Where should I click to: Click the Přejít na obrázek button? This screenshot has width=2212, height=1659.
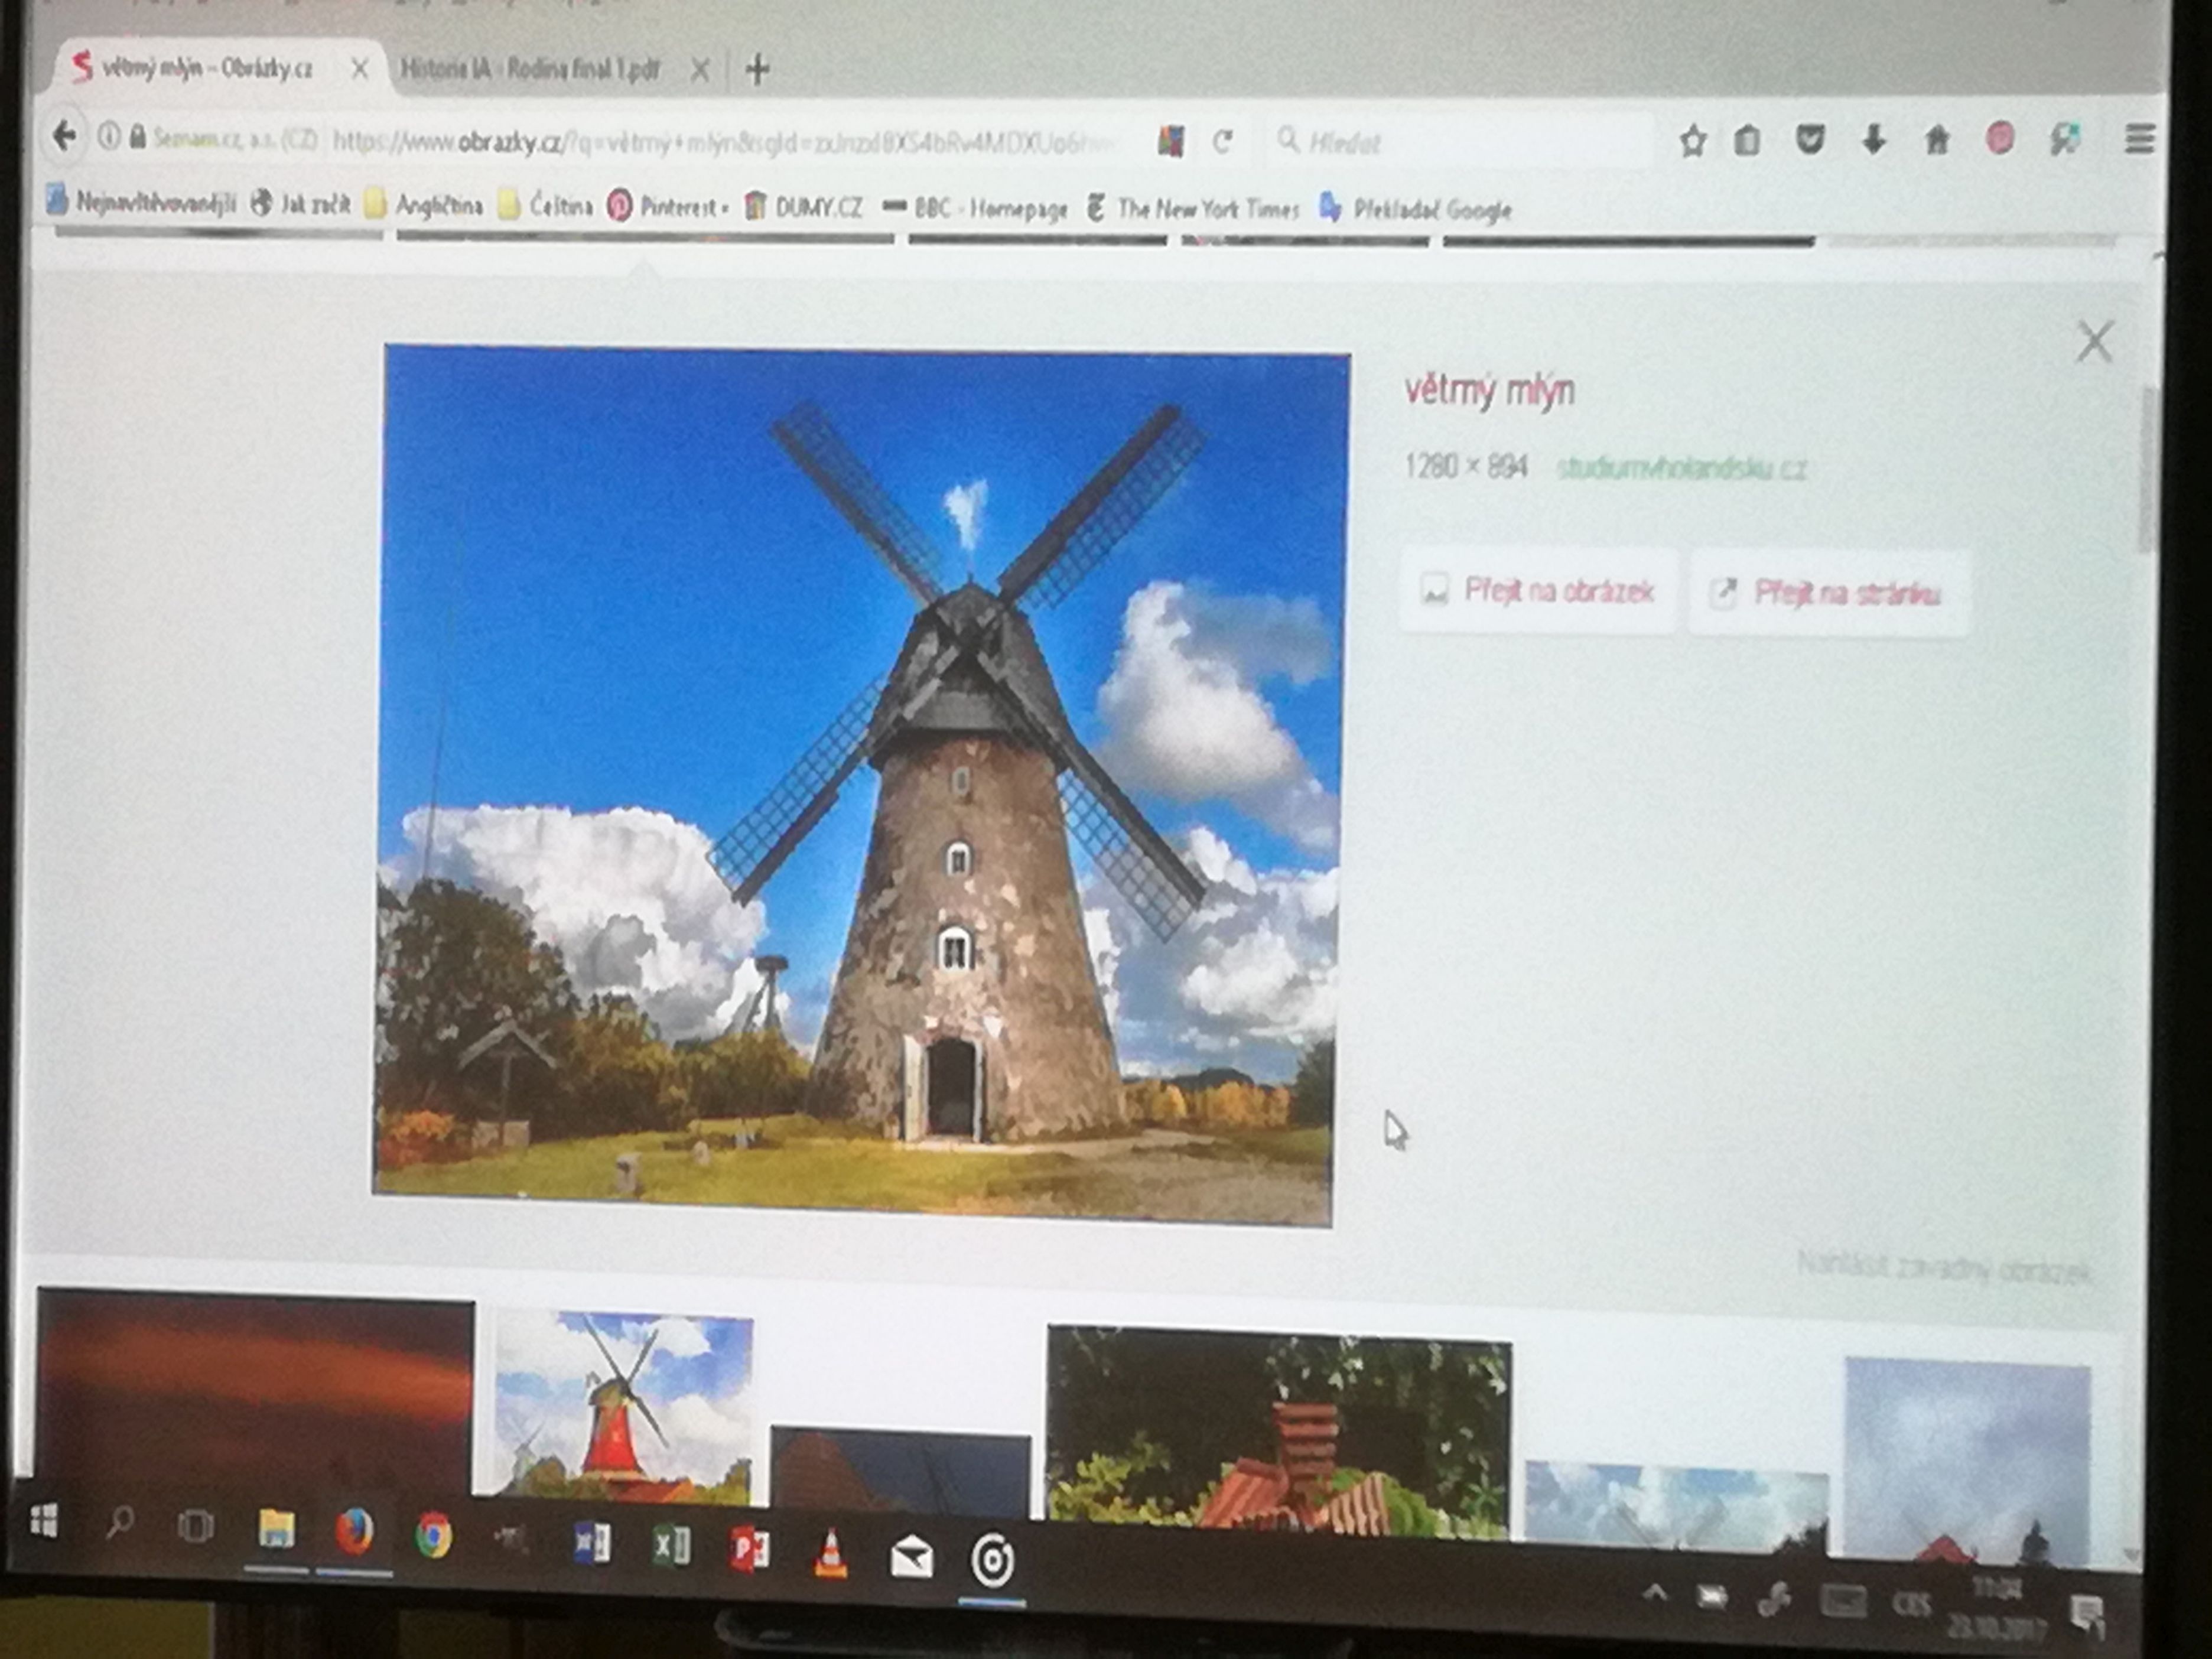click(1538, 591)
